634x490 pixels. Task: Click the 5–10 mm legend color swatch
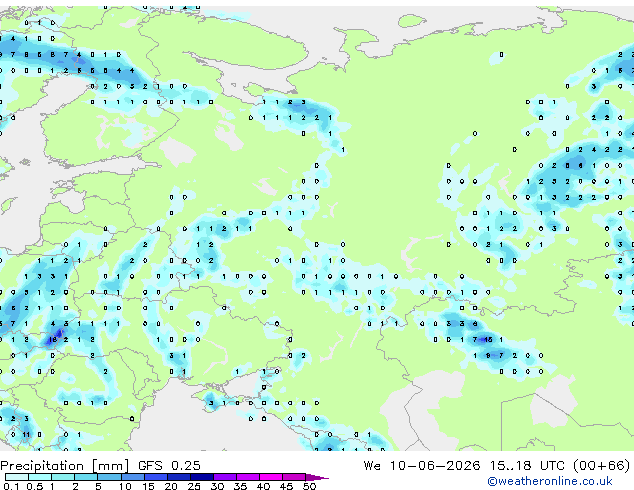click(x=110, y=477)
